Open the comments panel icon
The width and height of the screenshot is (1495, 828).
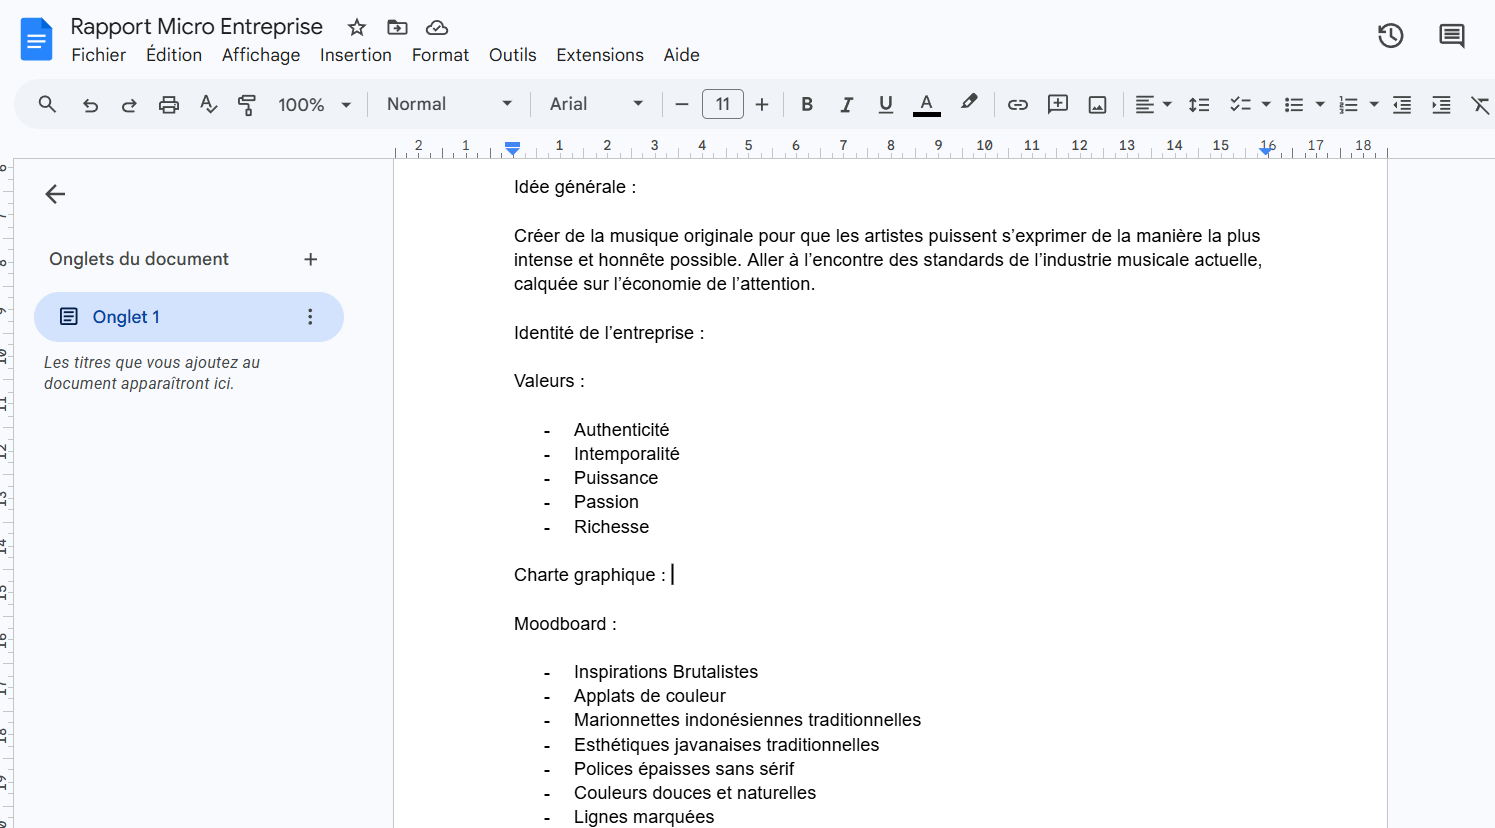1452,36
